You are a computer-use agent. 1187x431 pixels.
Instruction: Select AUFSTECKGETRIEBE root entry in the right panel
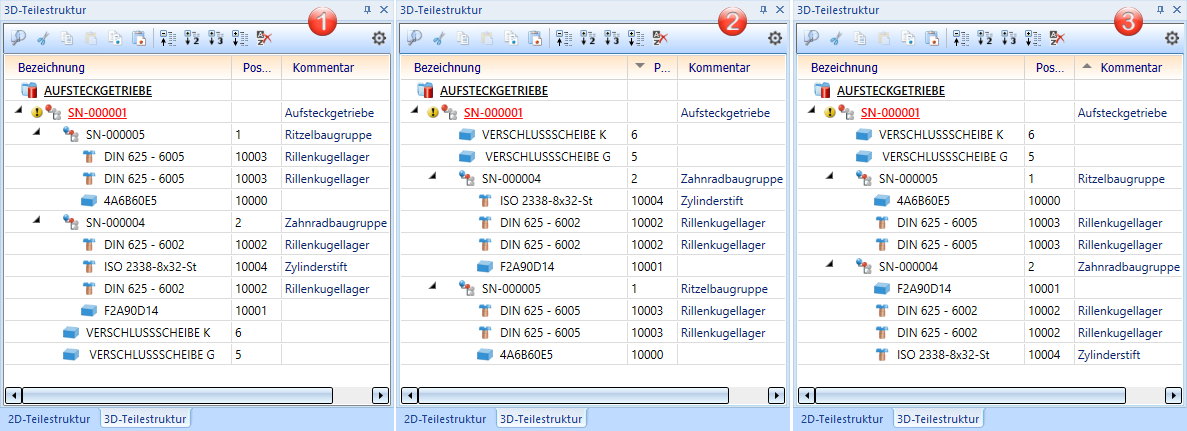point(890,91)
